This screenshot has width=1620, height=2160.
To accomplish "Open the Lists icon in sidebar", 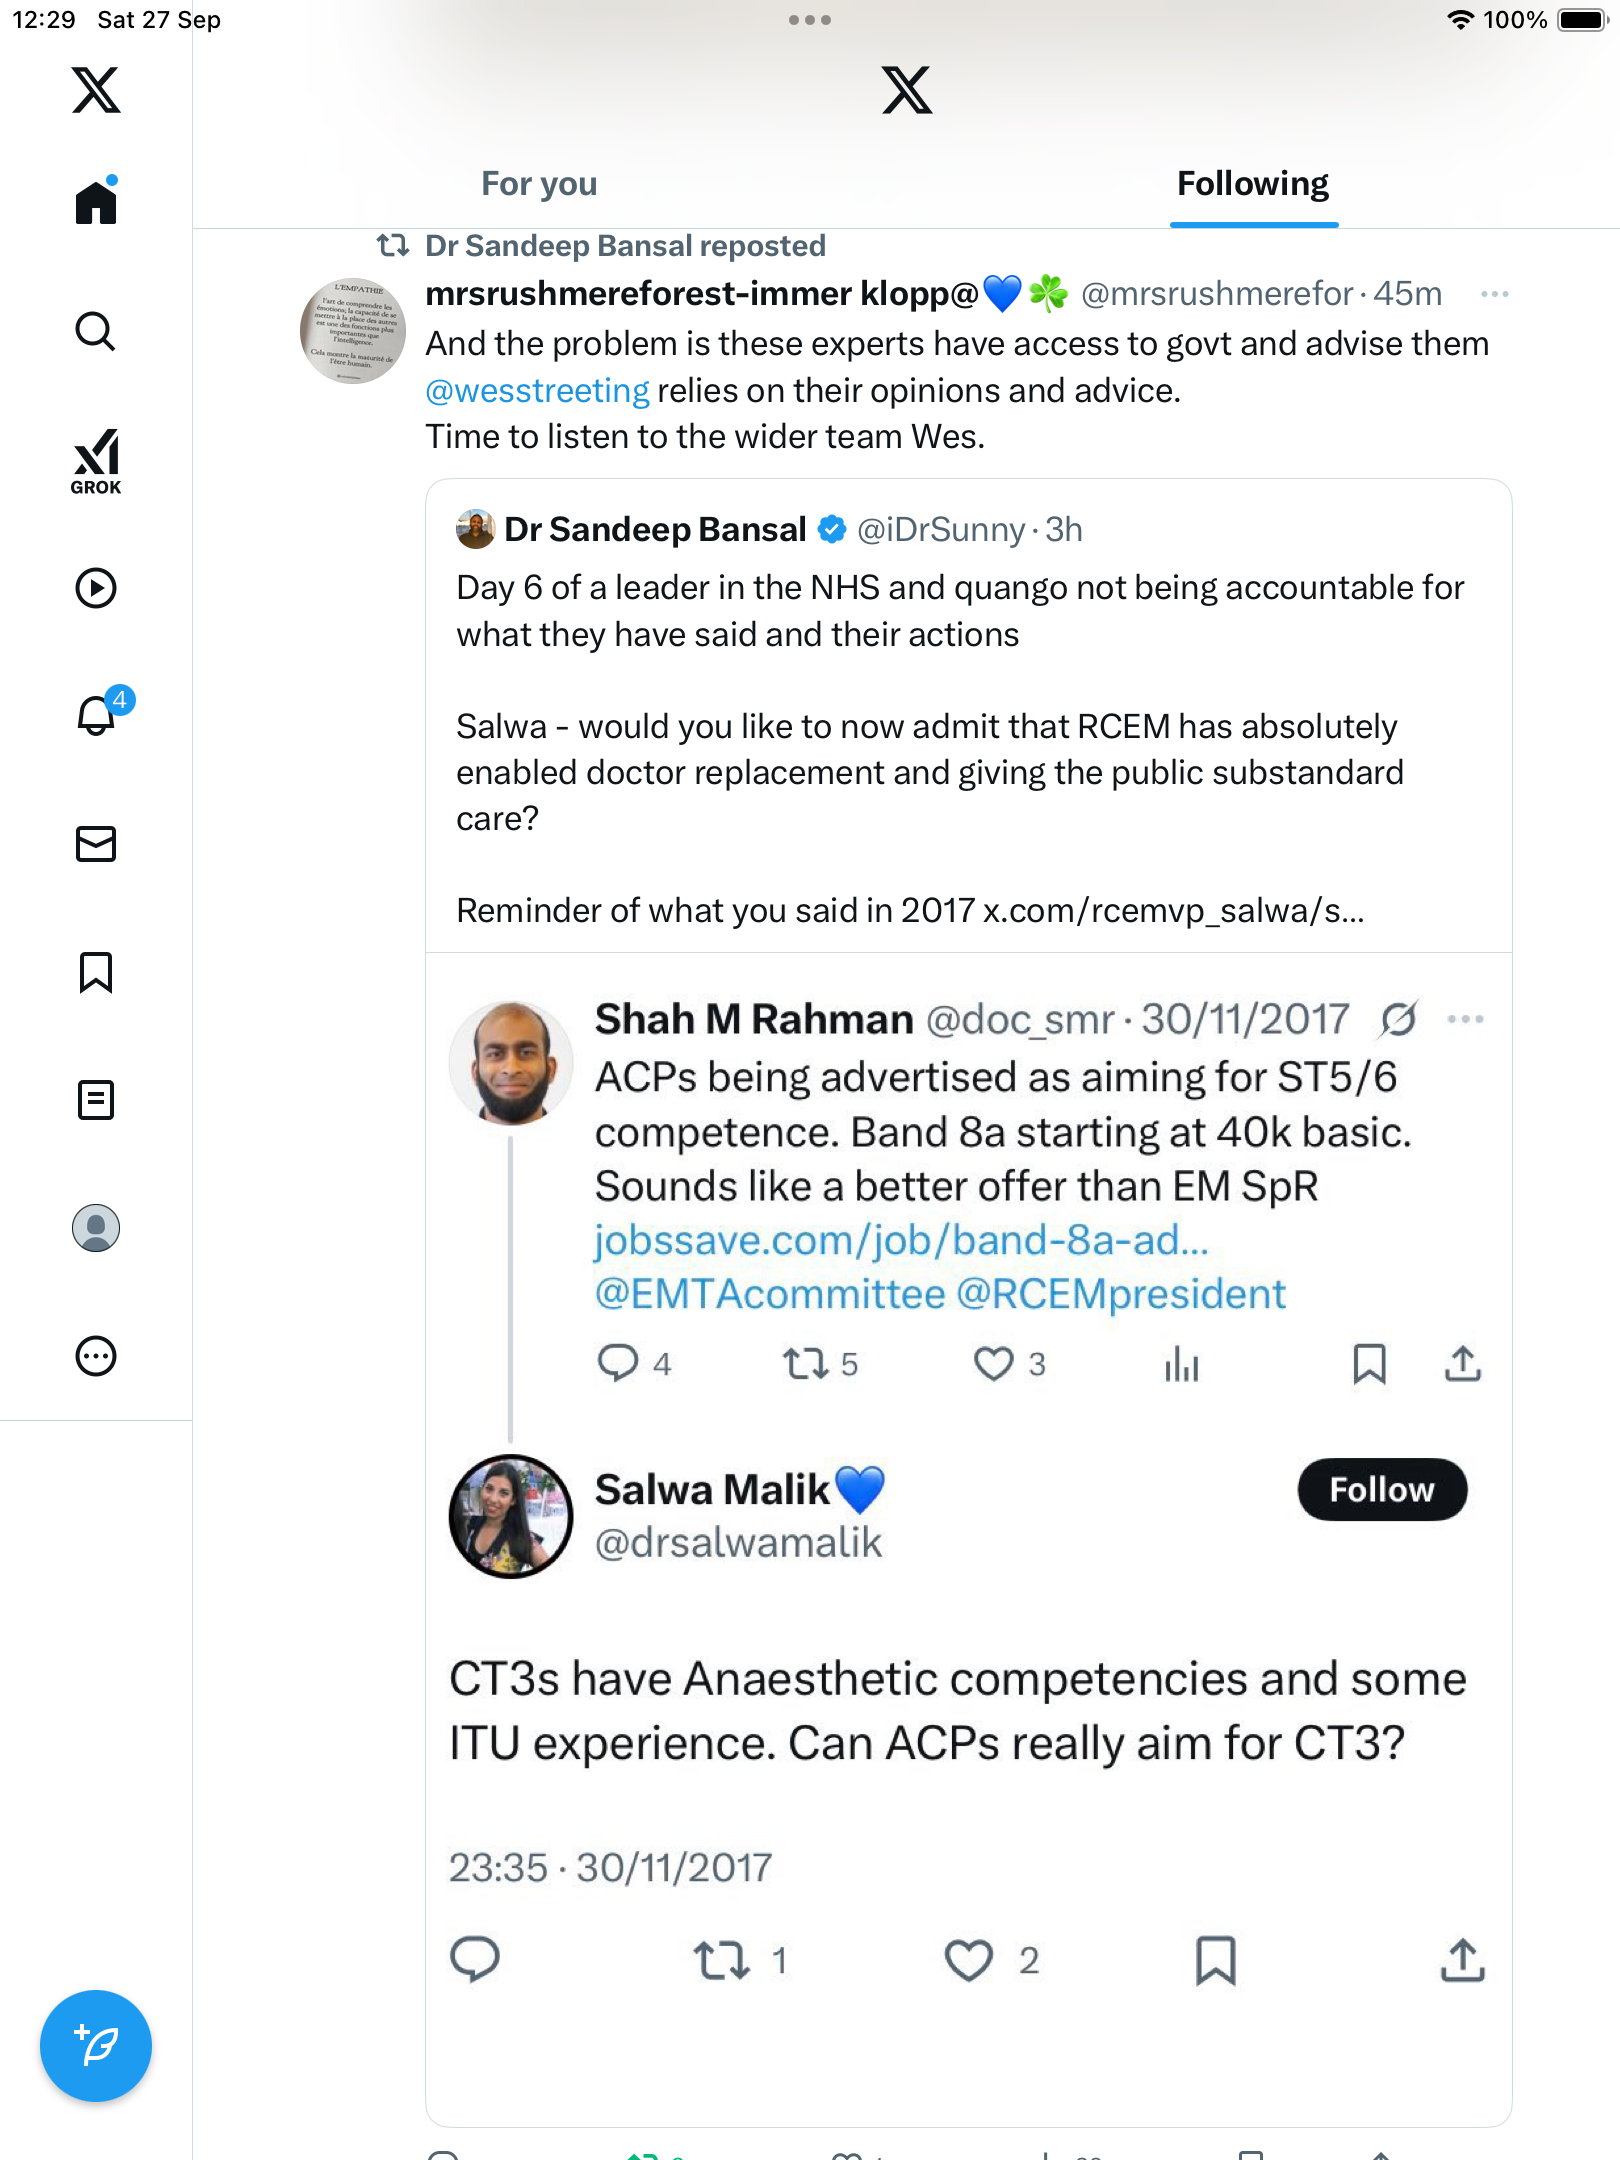I will [x=96, y=1100].
